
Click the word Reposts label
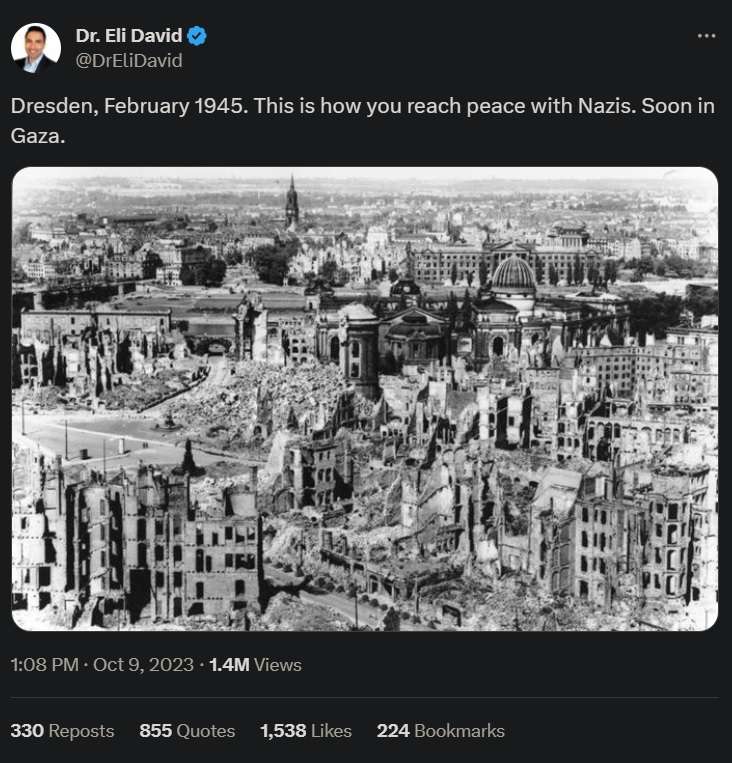coord(81,731)
